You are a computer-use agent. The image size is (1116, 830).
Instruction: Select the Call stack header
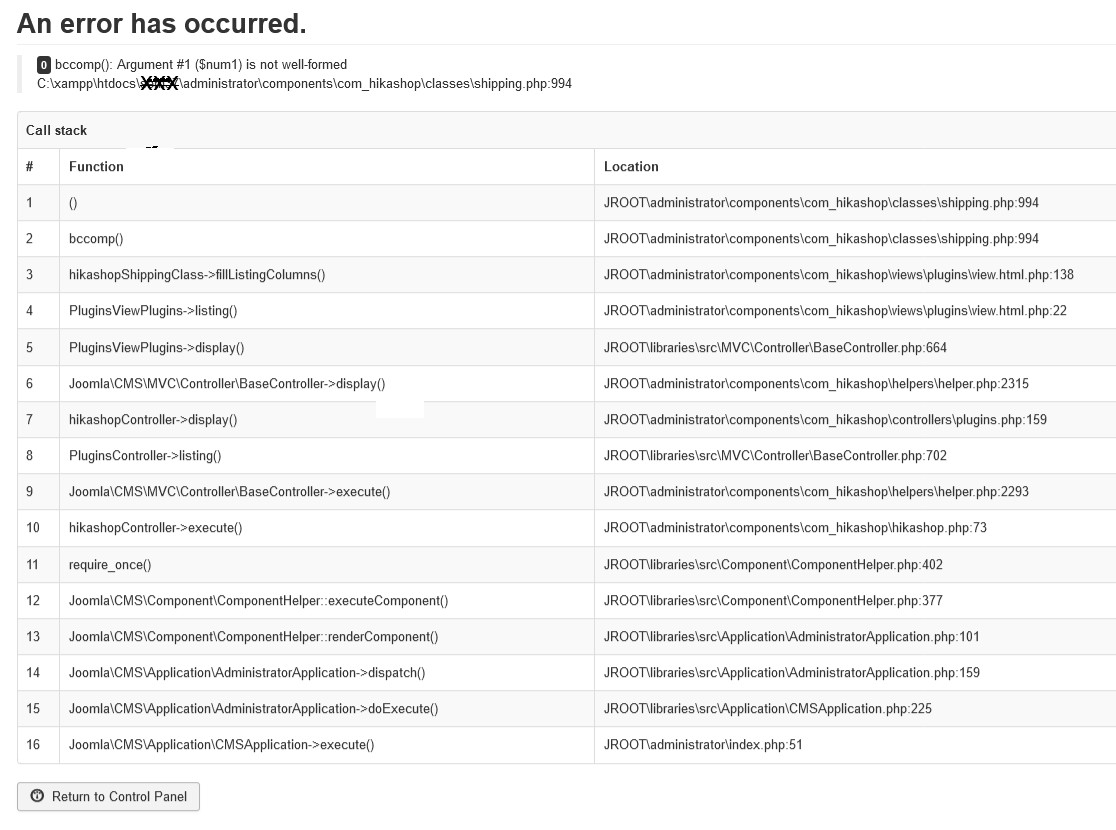56,130
